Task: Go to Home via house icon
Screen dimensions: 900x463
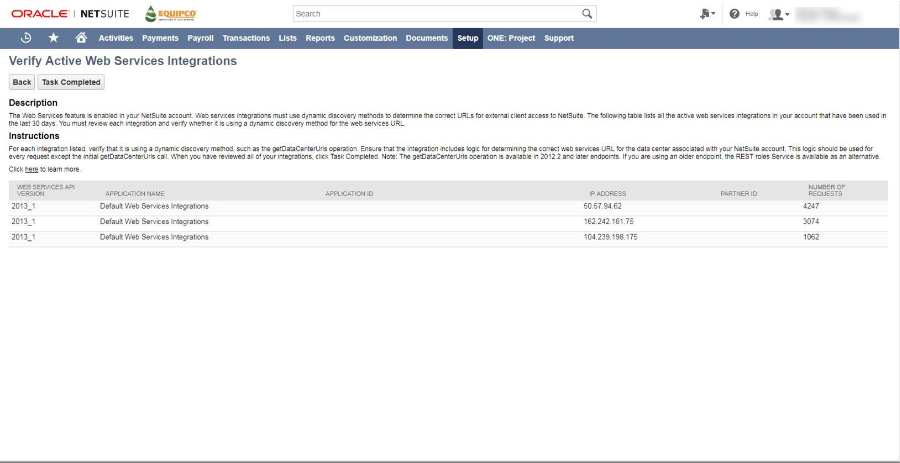Action: 81,38
